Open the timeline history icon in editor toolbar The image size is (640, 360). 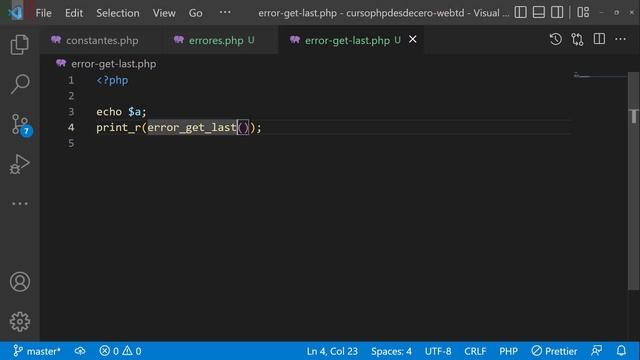[x=556, y=40]
